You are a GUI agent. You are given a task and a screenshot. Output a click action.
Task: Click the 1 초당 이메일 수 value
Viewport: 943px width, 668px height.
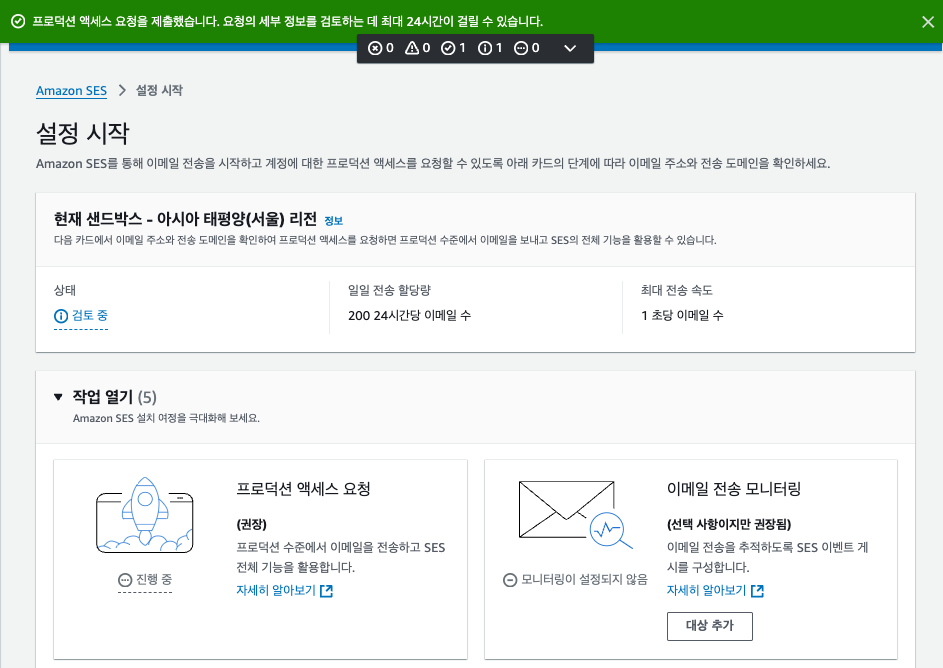[x=682, y=316]
